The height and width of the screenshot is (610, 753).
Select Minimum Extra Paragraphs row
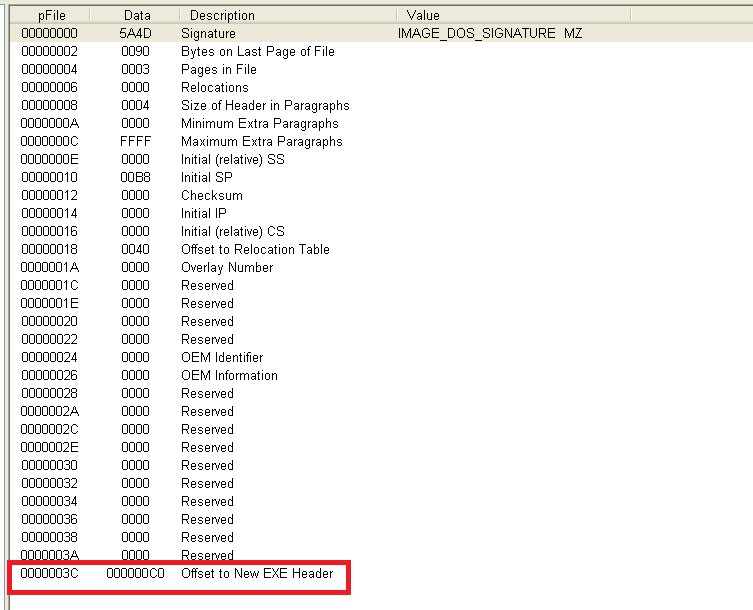coord(259,123)
